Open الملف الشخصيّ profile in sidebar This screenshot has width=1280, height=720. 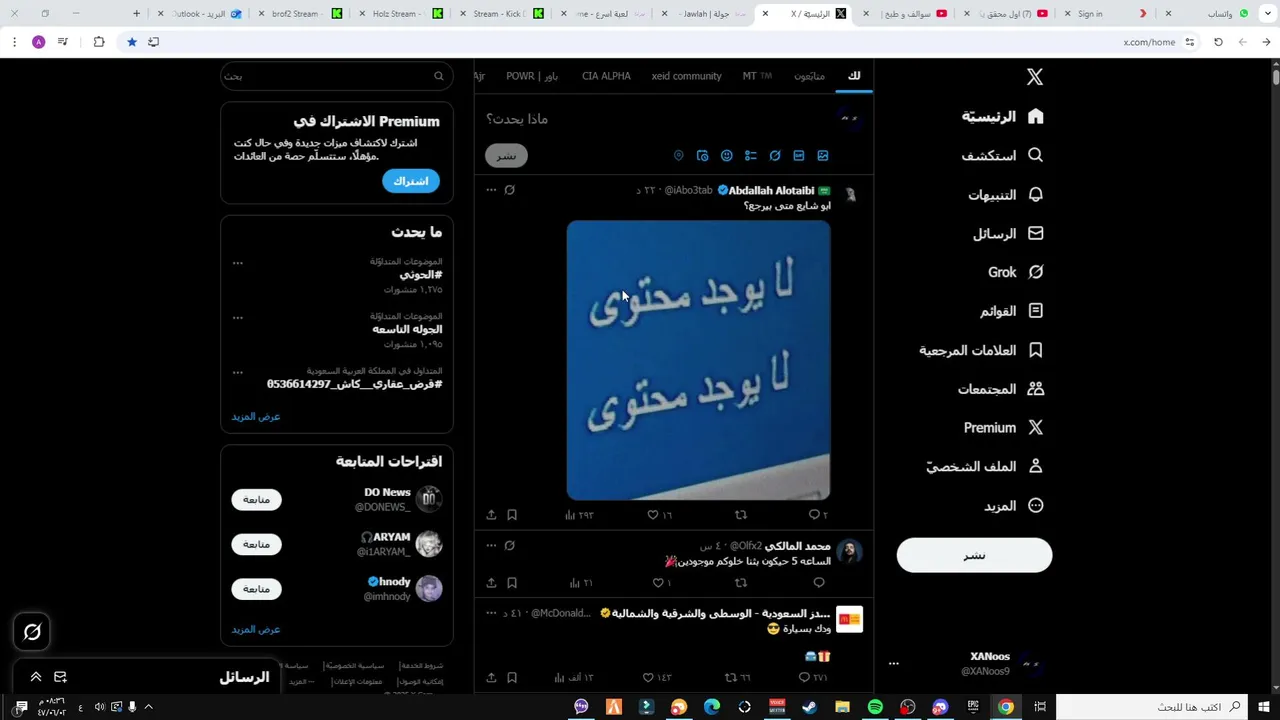985,467
